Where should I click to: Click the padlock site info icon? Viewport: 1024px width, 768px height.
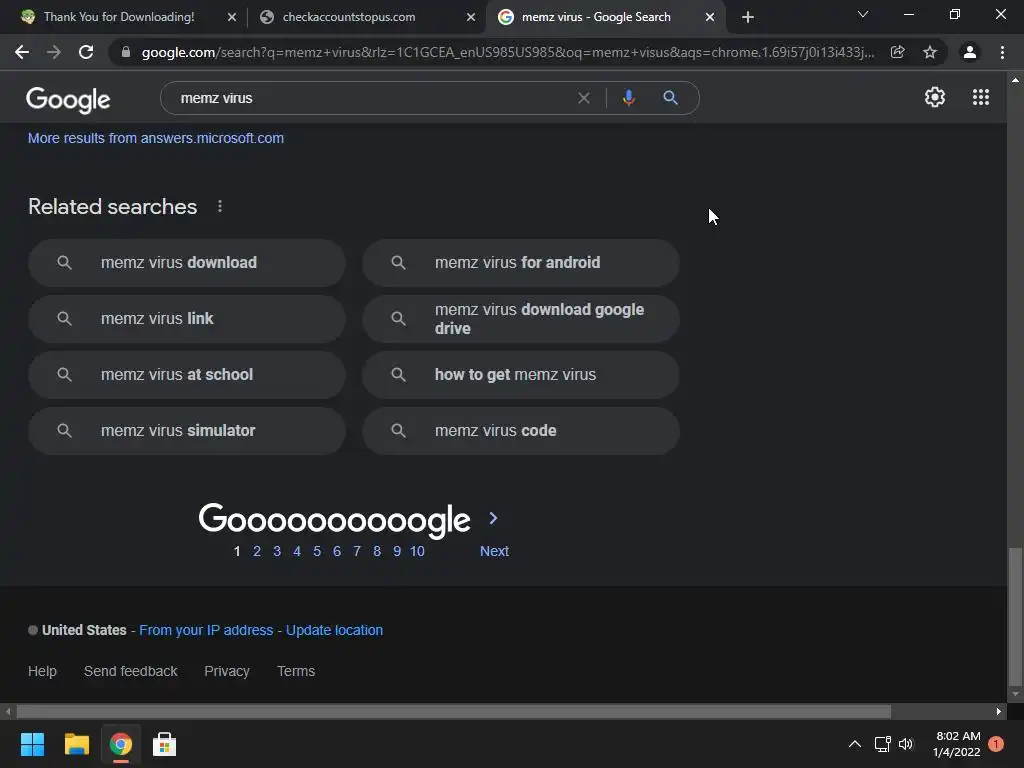(126, 52)
